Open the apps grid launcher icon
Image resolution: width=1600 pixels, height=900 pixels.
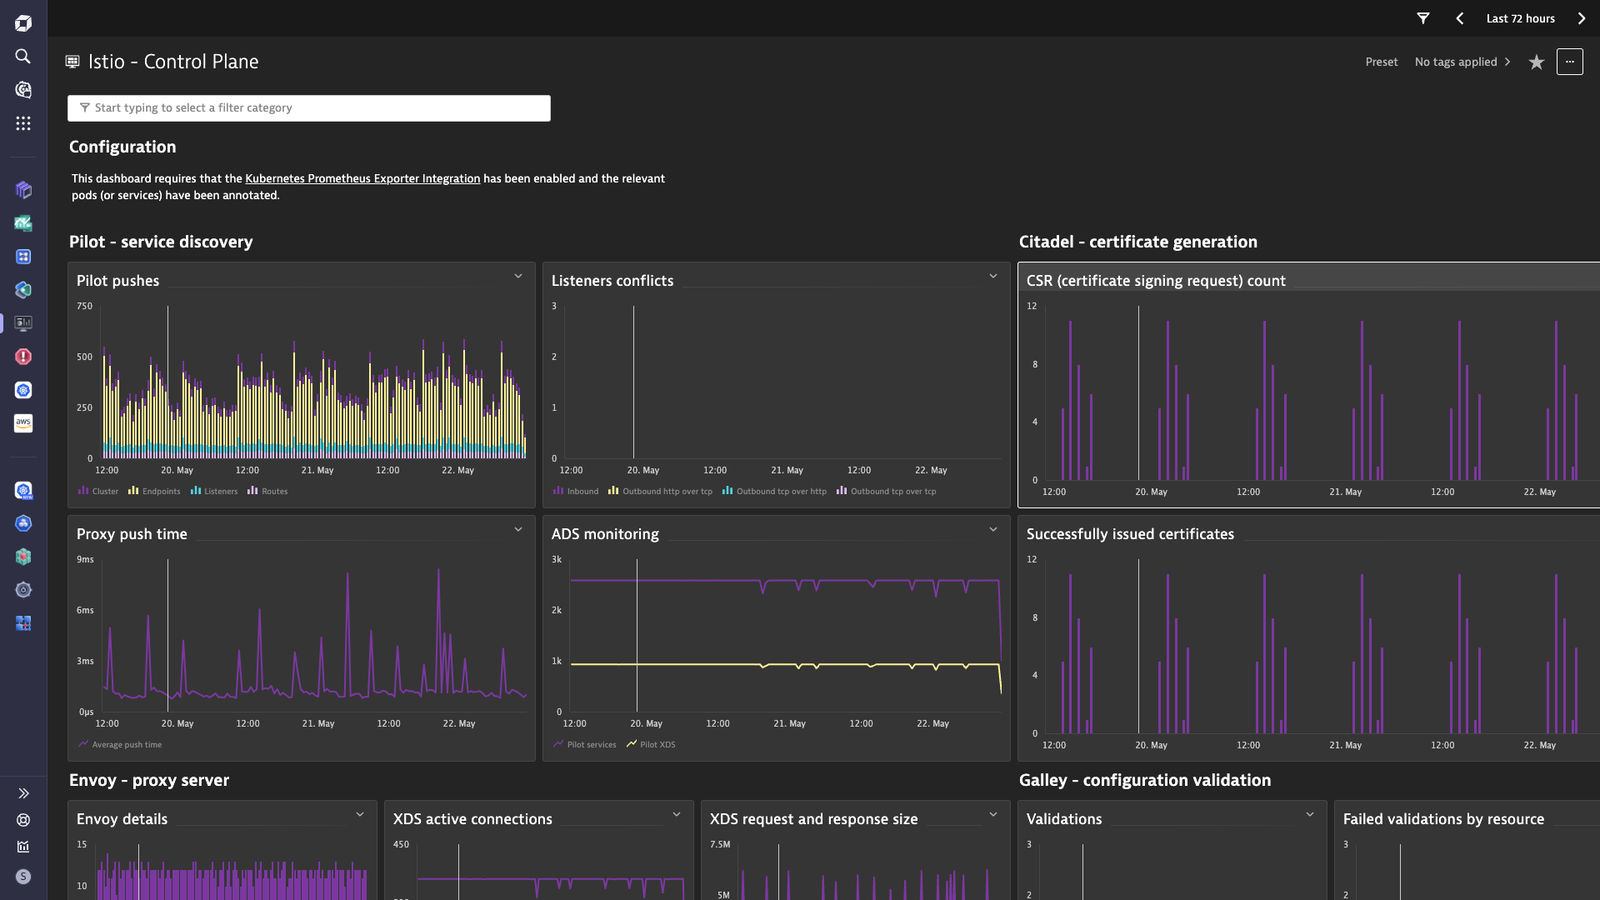coord(23,123)
